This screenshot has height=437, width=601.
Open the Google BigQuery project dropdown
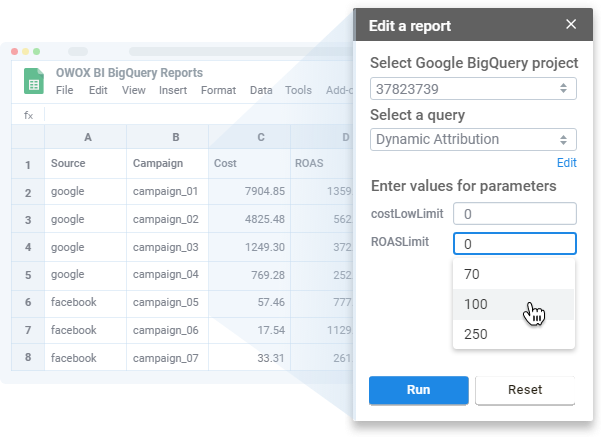tap(473, 88)
